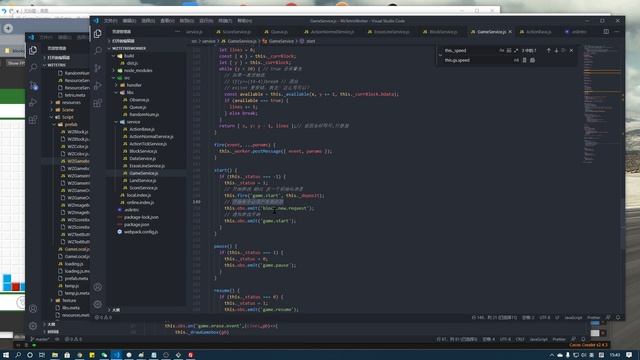The image size is (640, 360).
Task: Open webpack.config.js in explorer
Action: pos(141,232)
